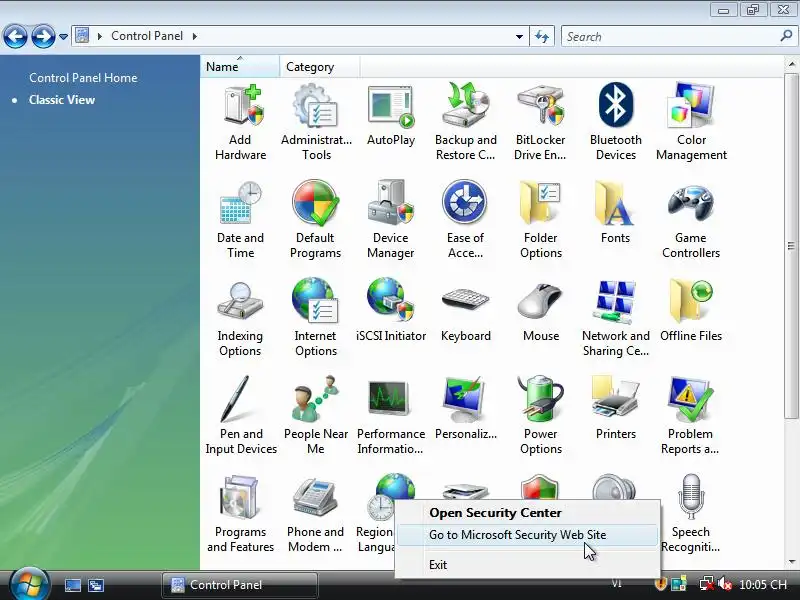The width and height of the screenshot is (800, 600).
Task: Expand arrow before Control Panel breadcrumb
Action: click(x=100, y=36)
